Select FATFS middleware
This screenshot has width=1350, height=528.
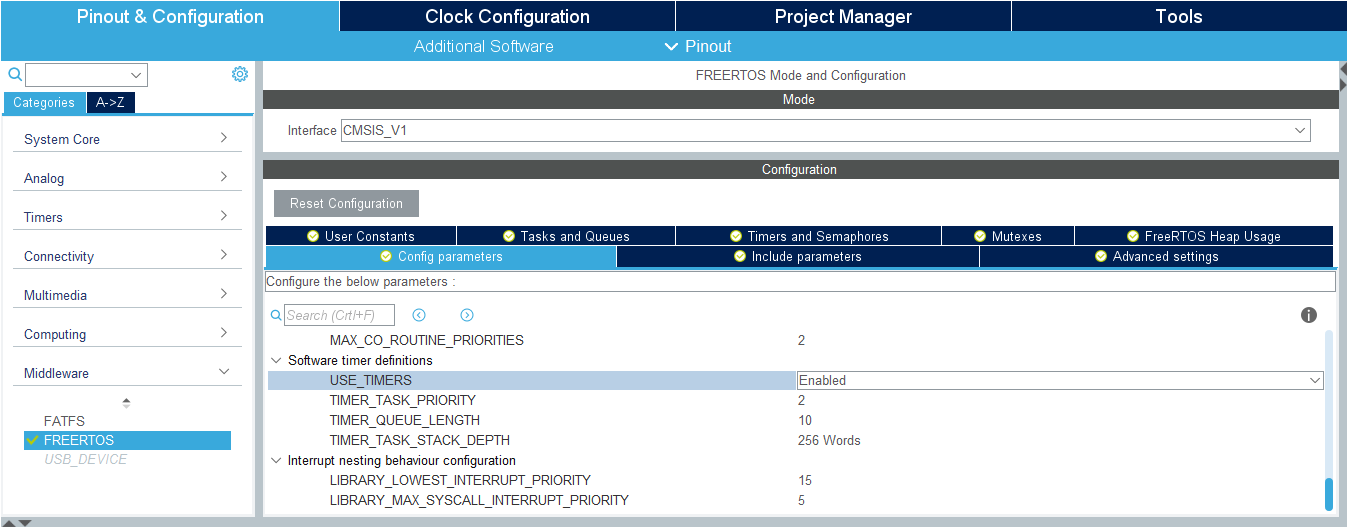click(64, 421)
